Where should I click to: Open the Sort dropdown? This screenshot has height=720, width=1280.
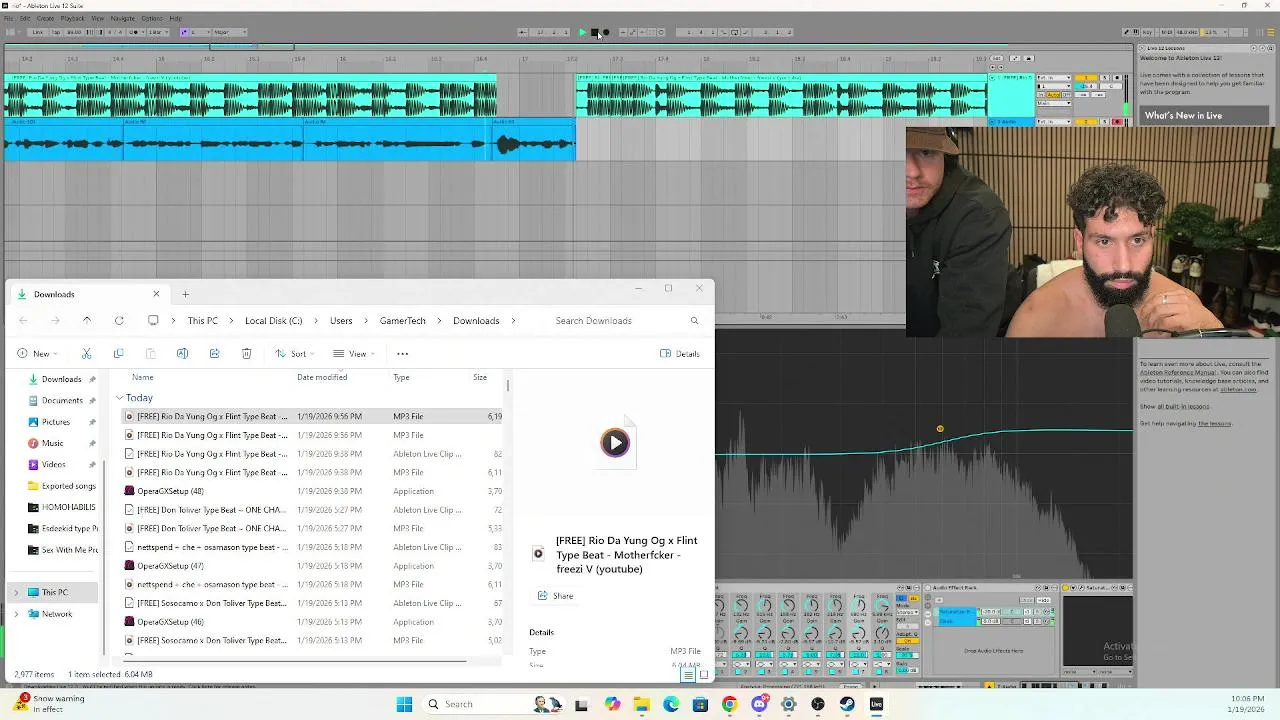(294, 354)
